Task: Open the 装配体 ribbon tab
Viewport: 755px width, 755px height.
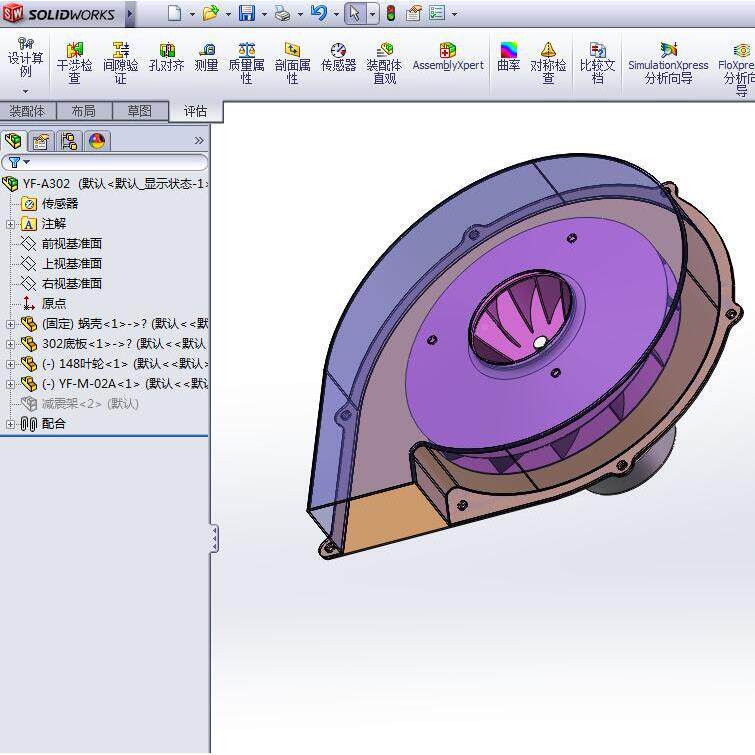Action: pos(27,111)
